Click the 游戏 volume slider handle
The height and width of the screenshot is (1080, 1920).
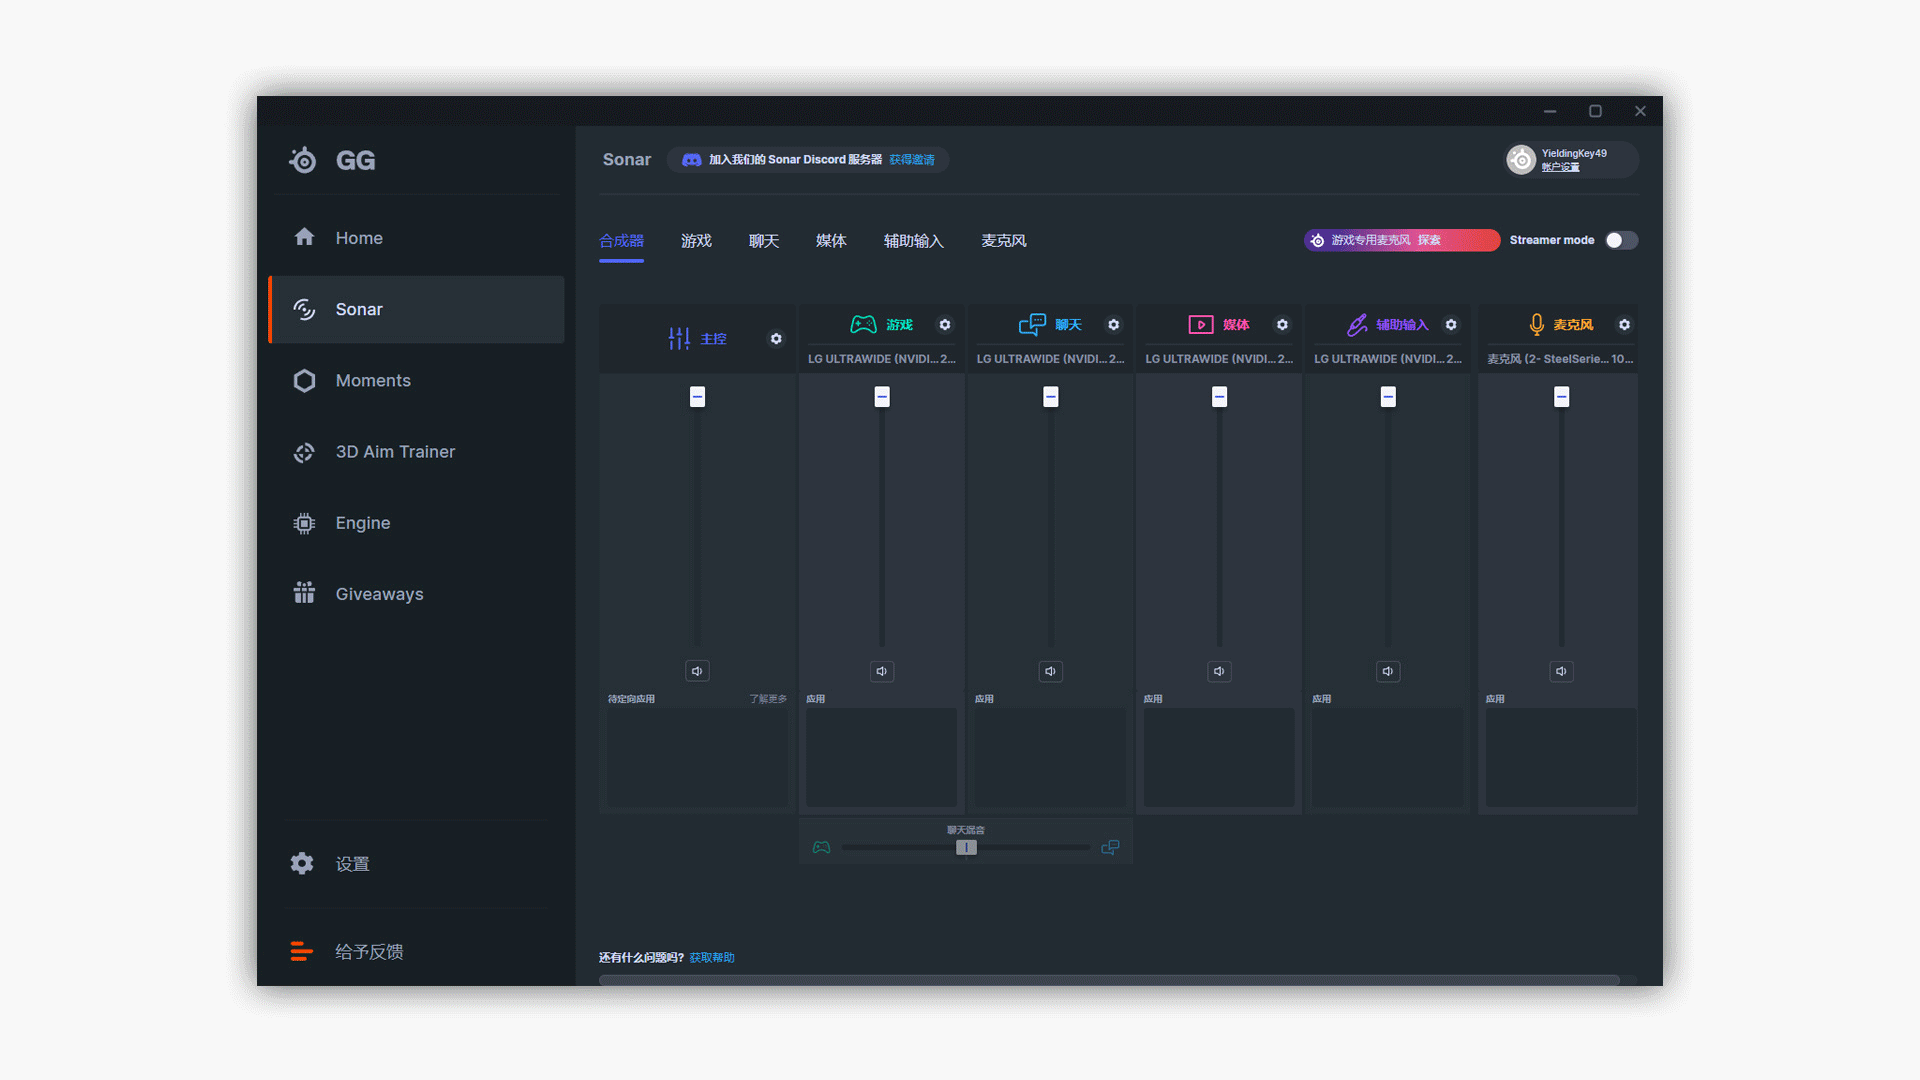pos(882,397)
